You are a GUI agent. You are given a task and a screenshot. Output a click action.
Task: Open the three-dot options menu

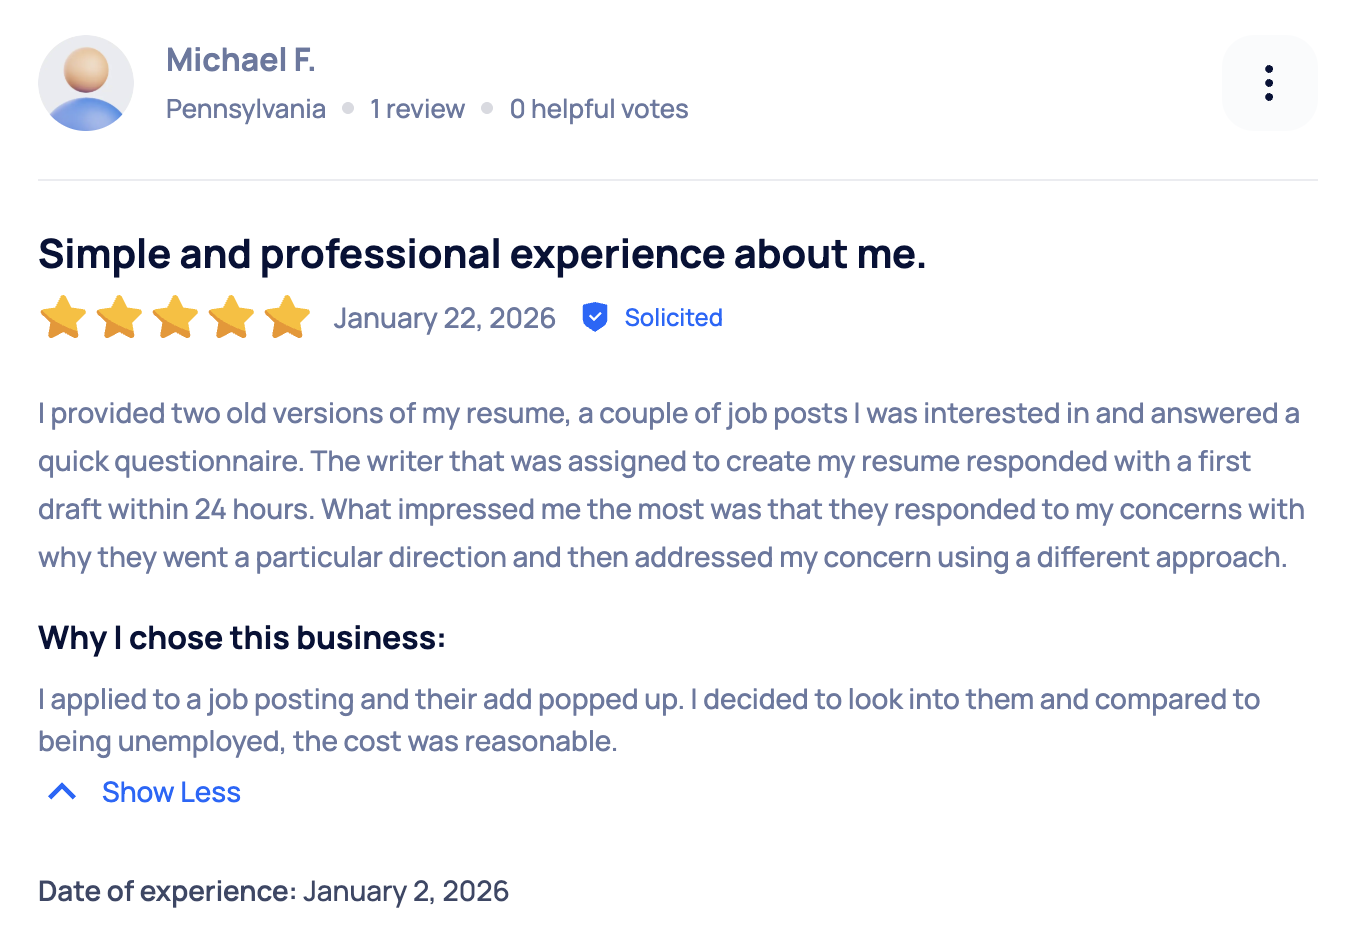(1269, 83)
